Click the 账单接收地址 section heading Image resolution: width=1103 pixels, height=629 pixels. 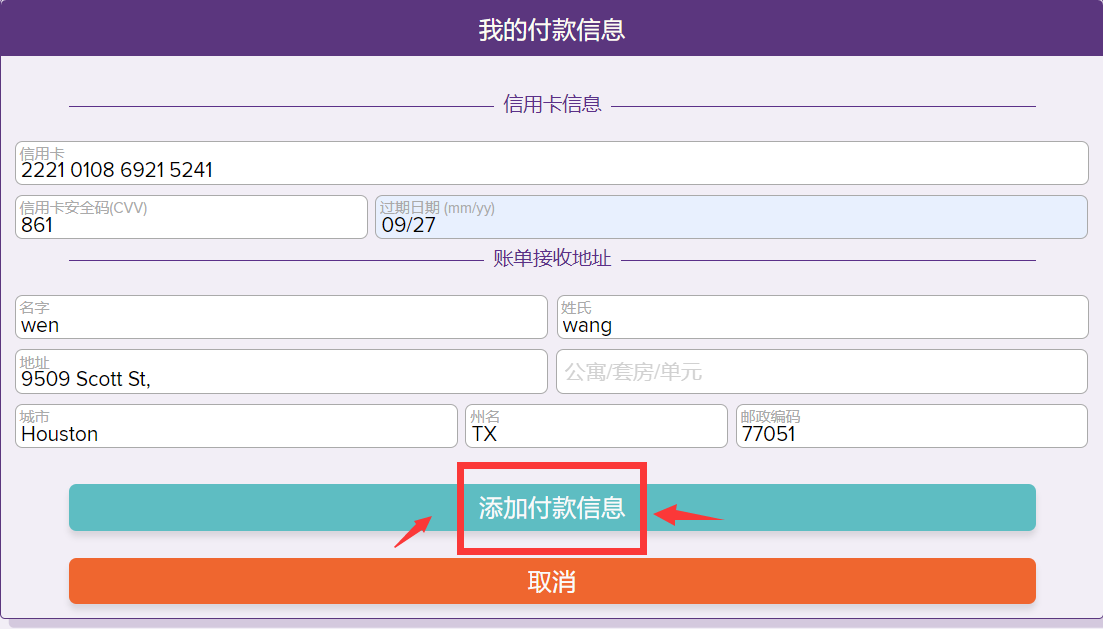point(552,258)
